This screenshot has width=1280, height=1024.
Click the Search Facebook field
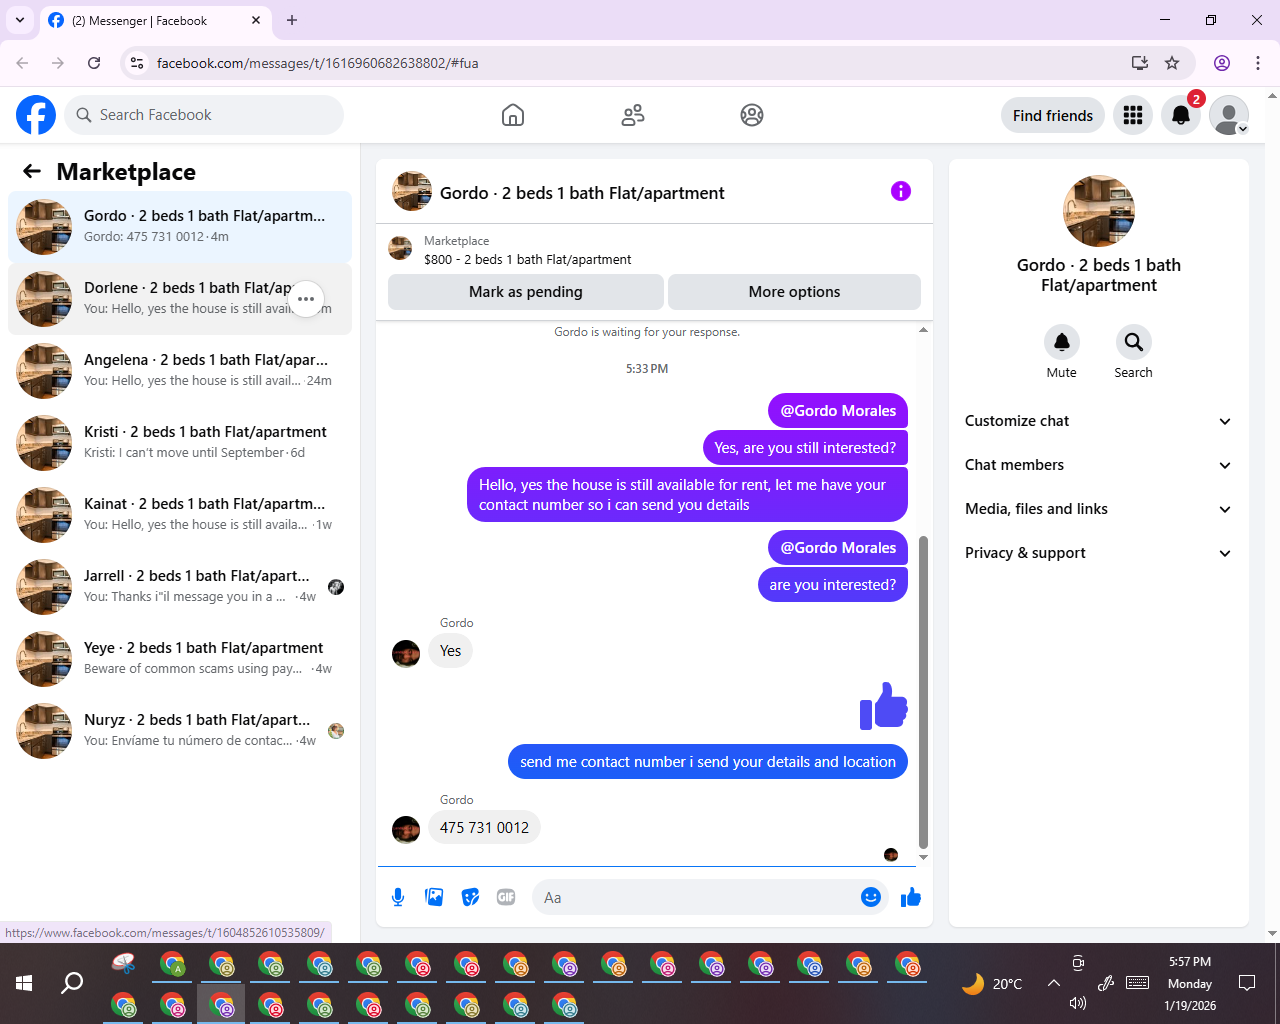[x=204, y=115]
